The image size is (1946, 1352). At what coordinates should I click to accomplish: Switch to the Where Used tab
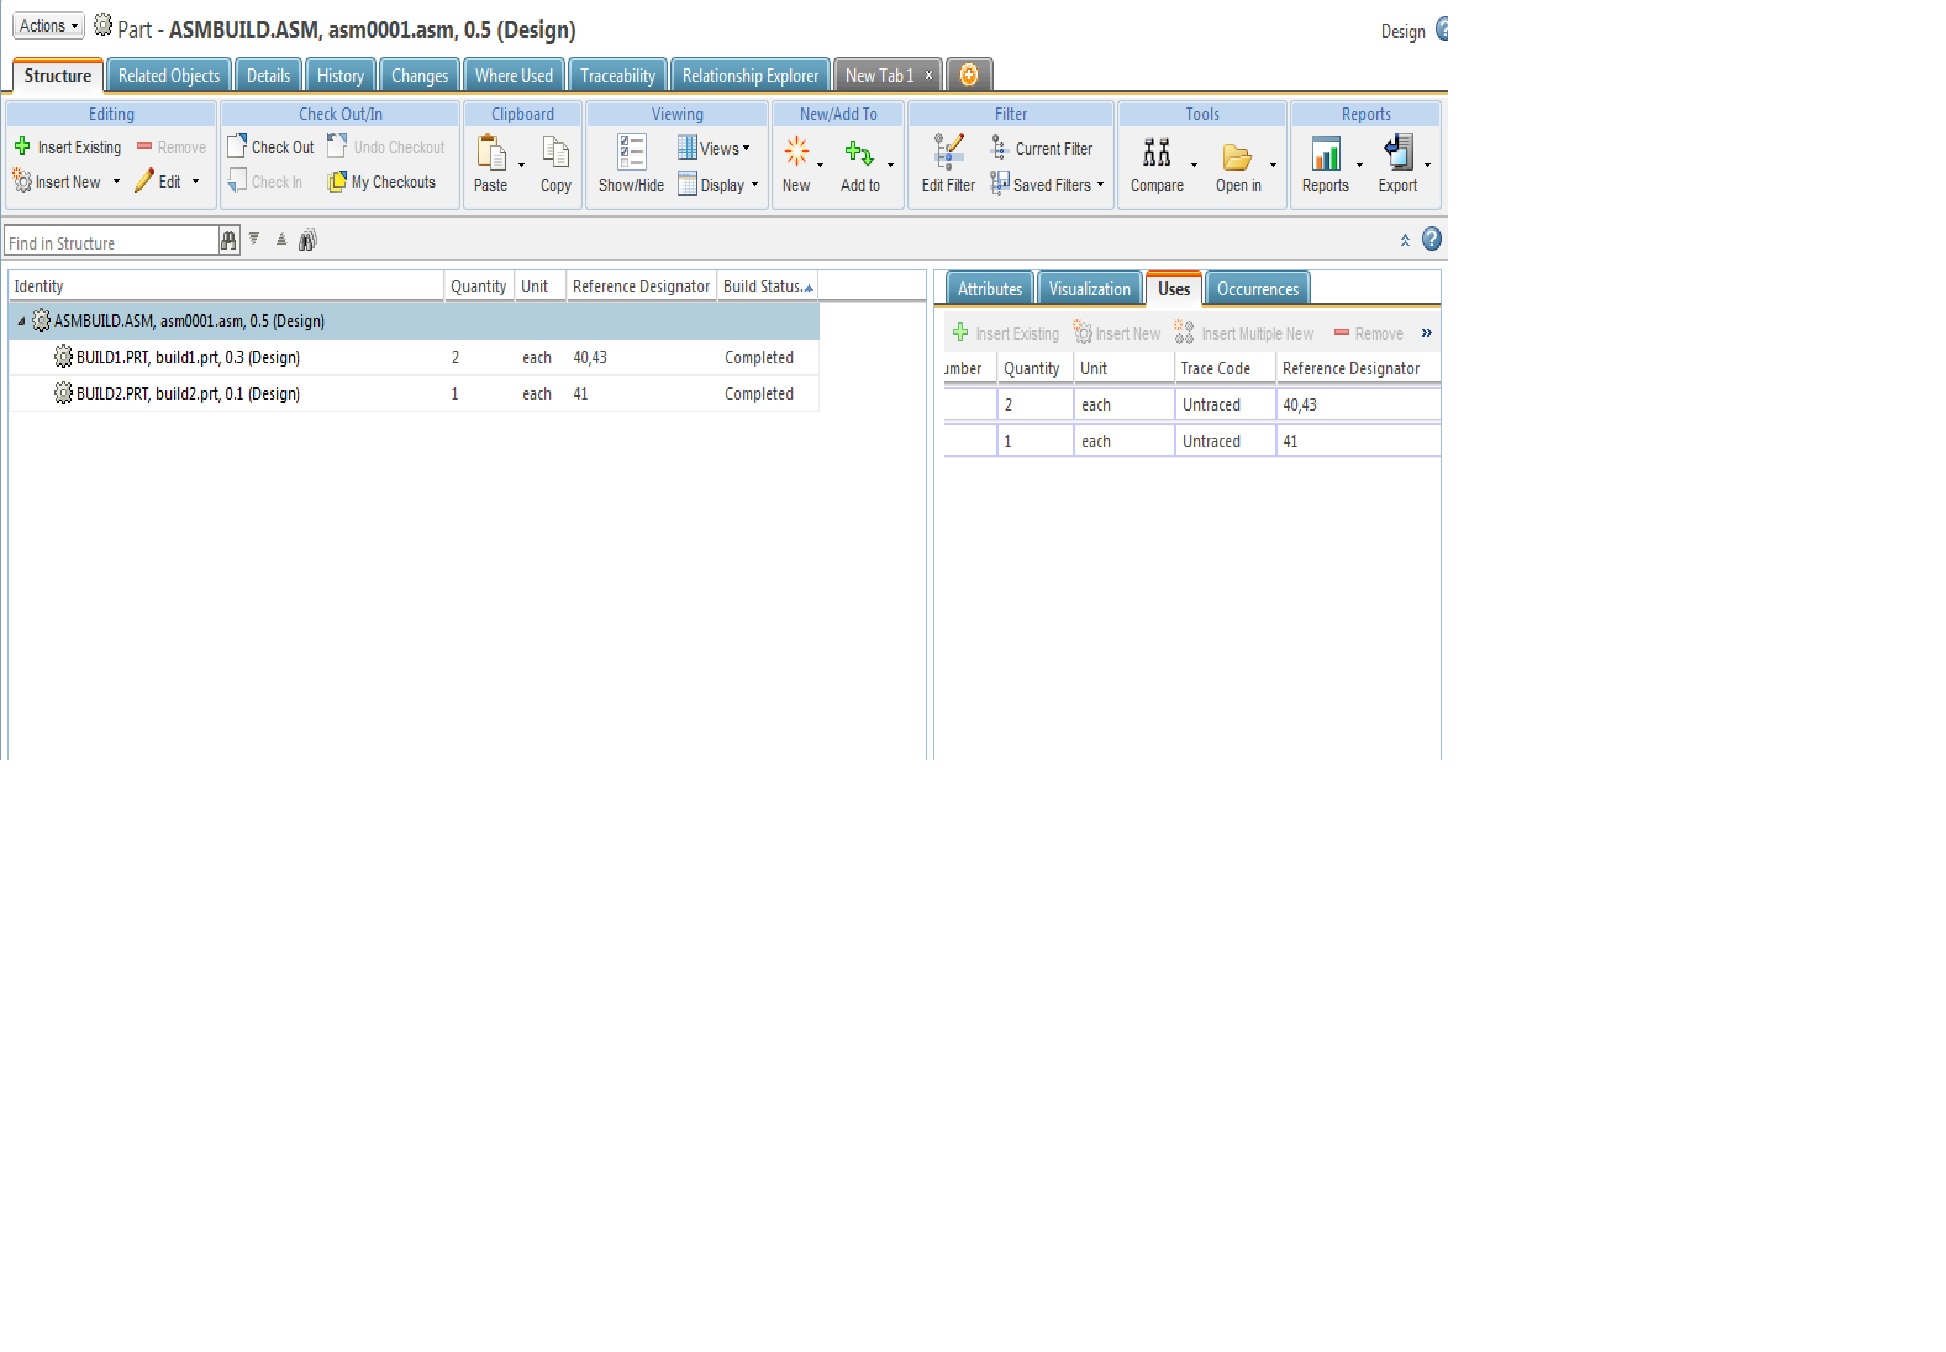click(513, 76)
